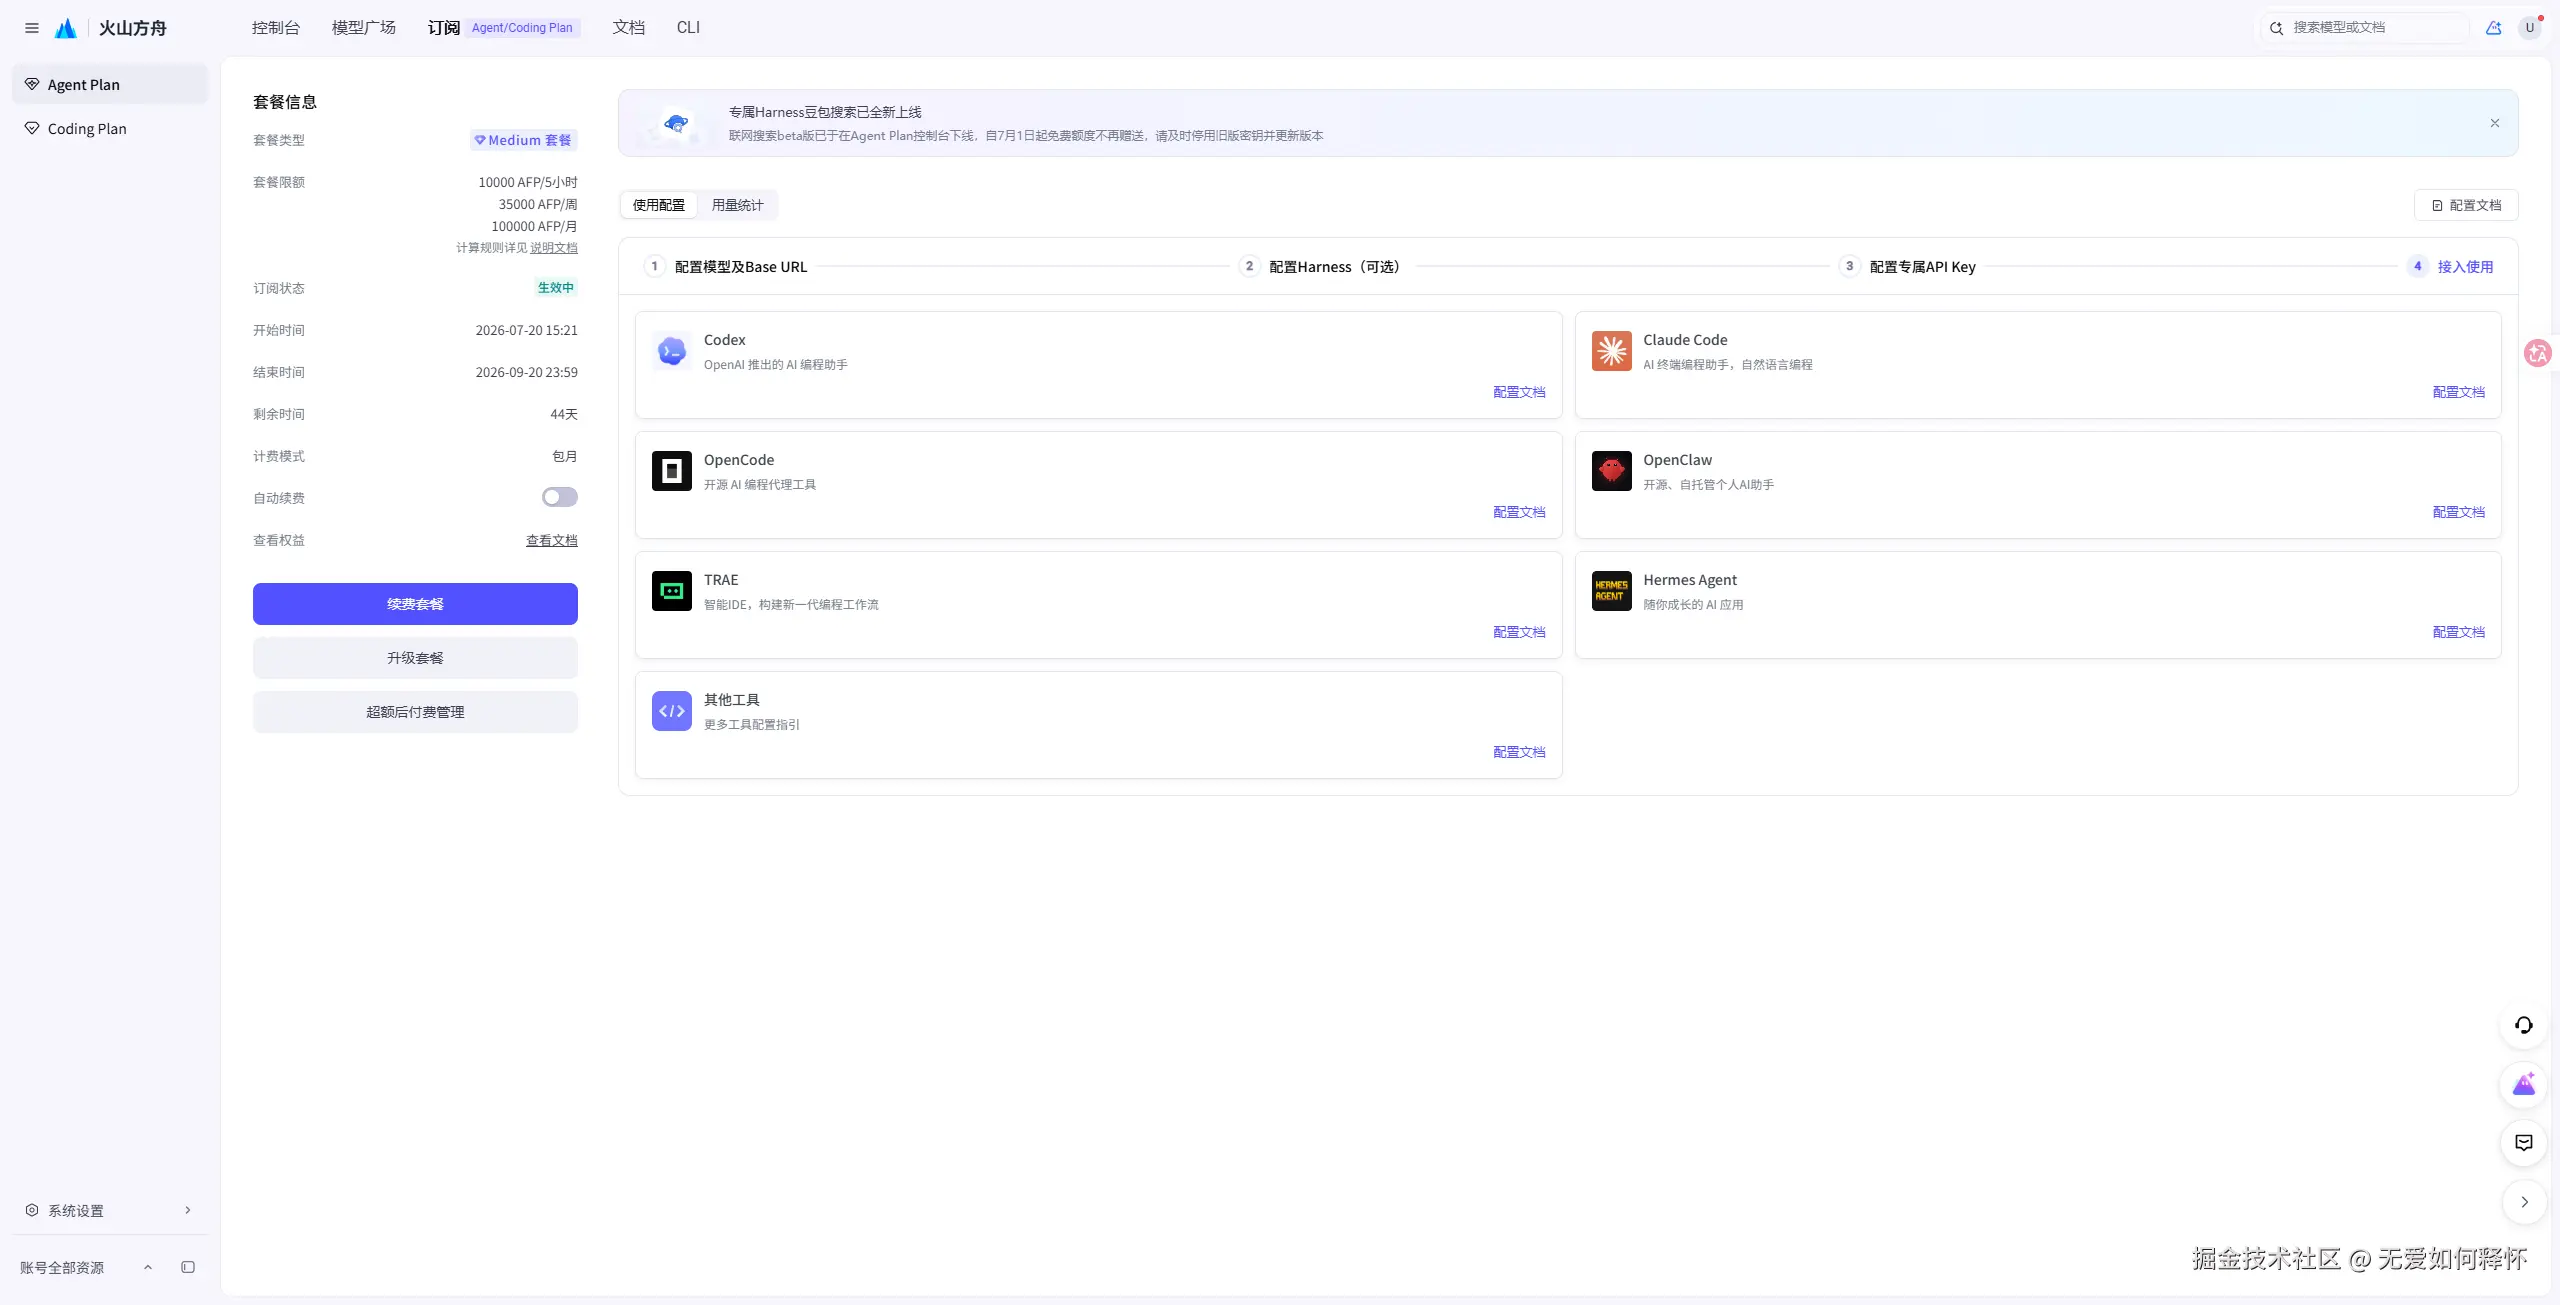Click the 其他工具 code icon

(x=672, y=711)
